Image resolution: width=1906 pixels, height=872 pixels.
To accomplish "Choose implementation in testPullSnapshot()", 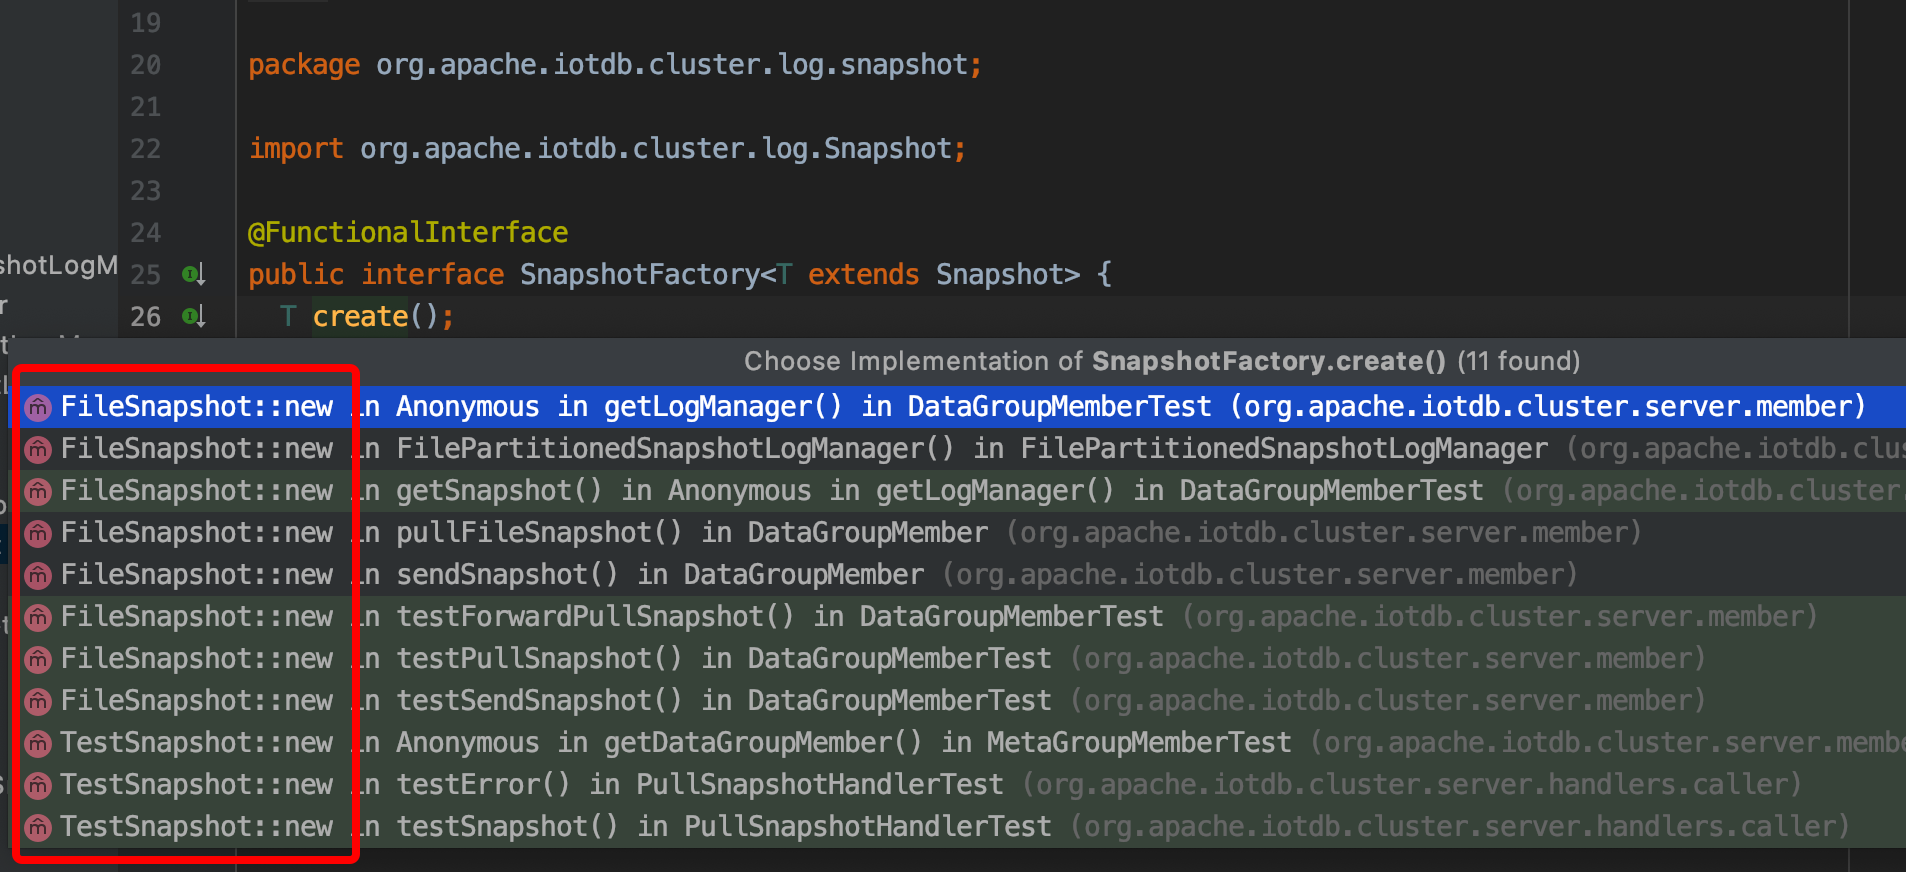I will click(957, 658).
